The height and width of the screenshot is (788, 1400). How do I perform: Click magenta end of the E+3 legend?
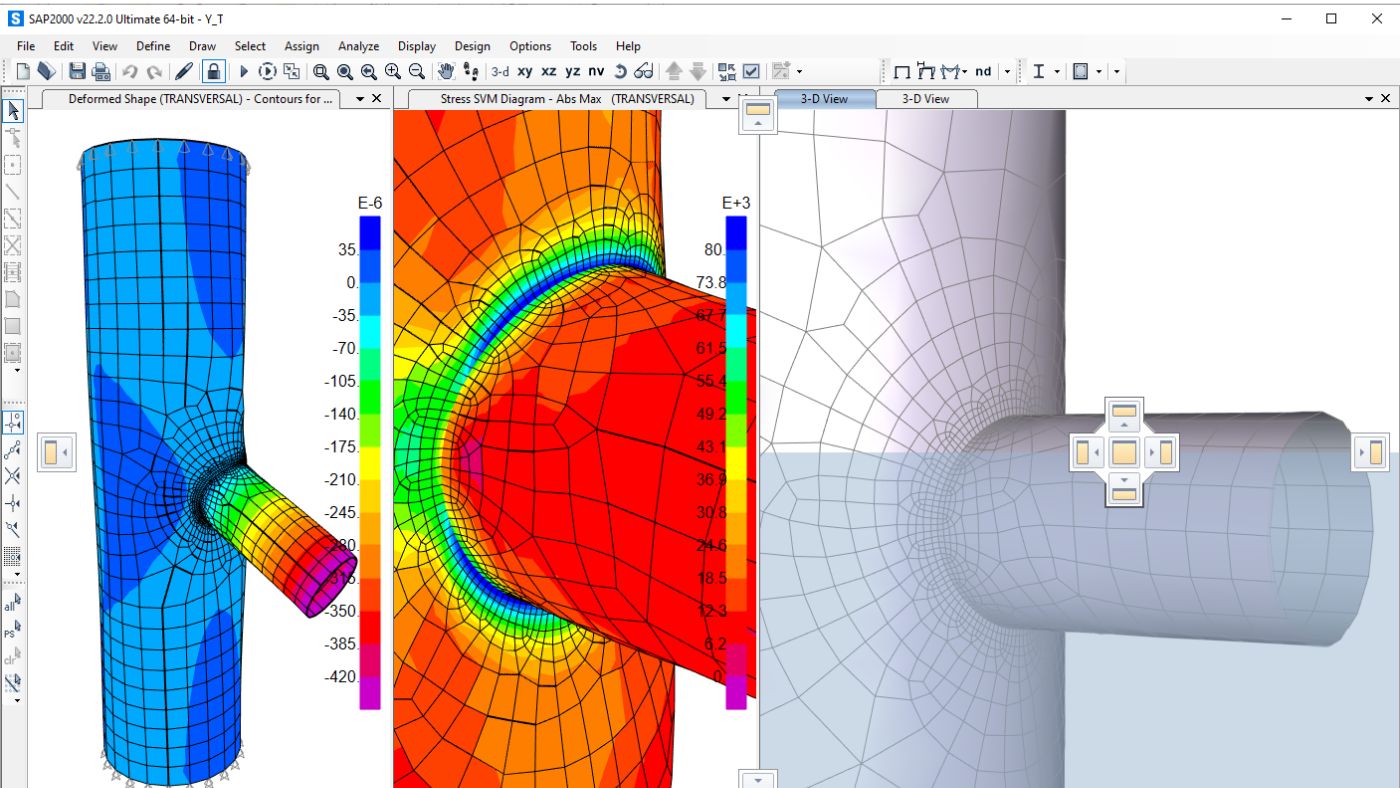click(736, 692)
